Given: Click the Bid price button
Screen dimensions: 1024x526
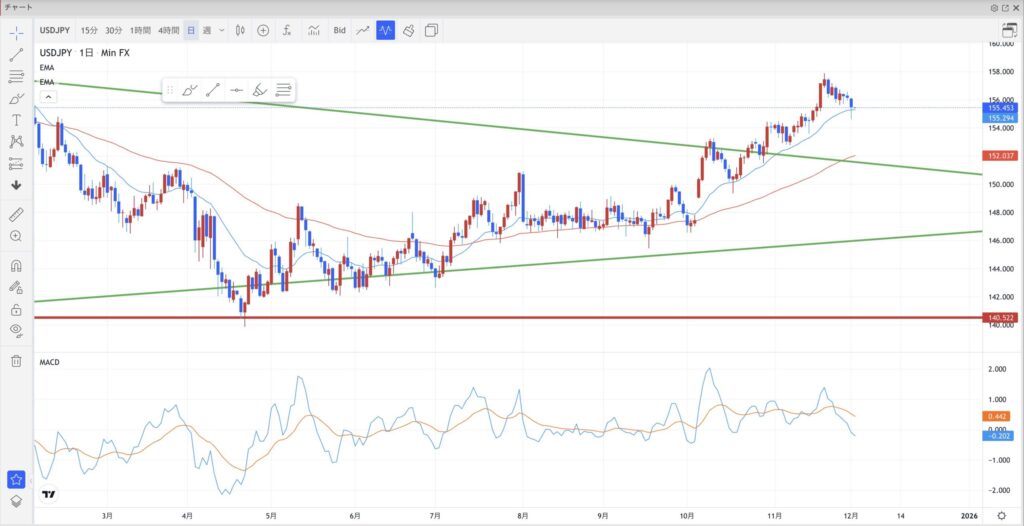Looking at the screenshot, I should tap(340, 31).
